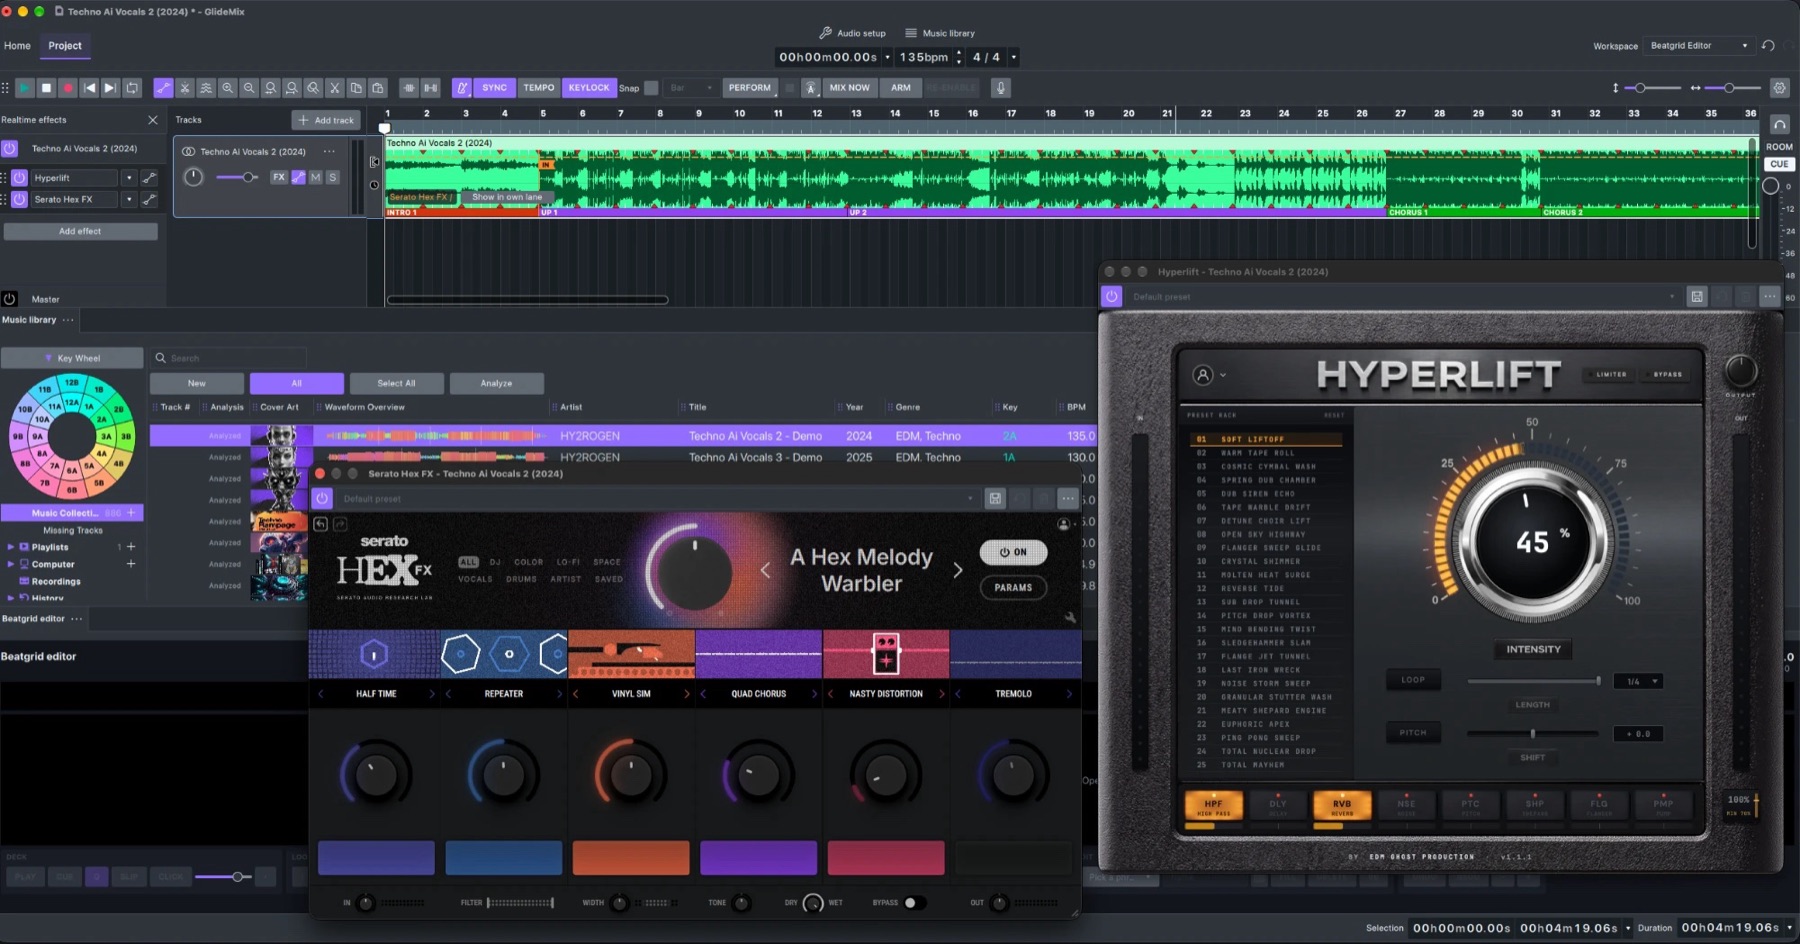
Task: Mute the track with the M button
Action: 315,177
